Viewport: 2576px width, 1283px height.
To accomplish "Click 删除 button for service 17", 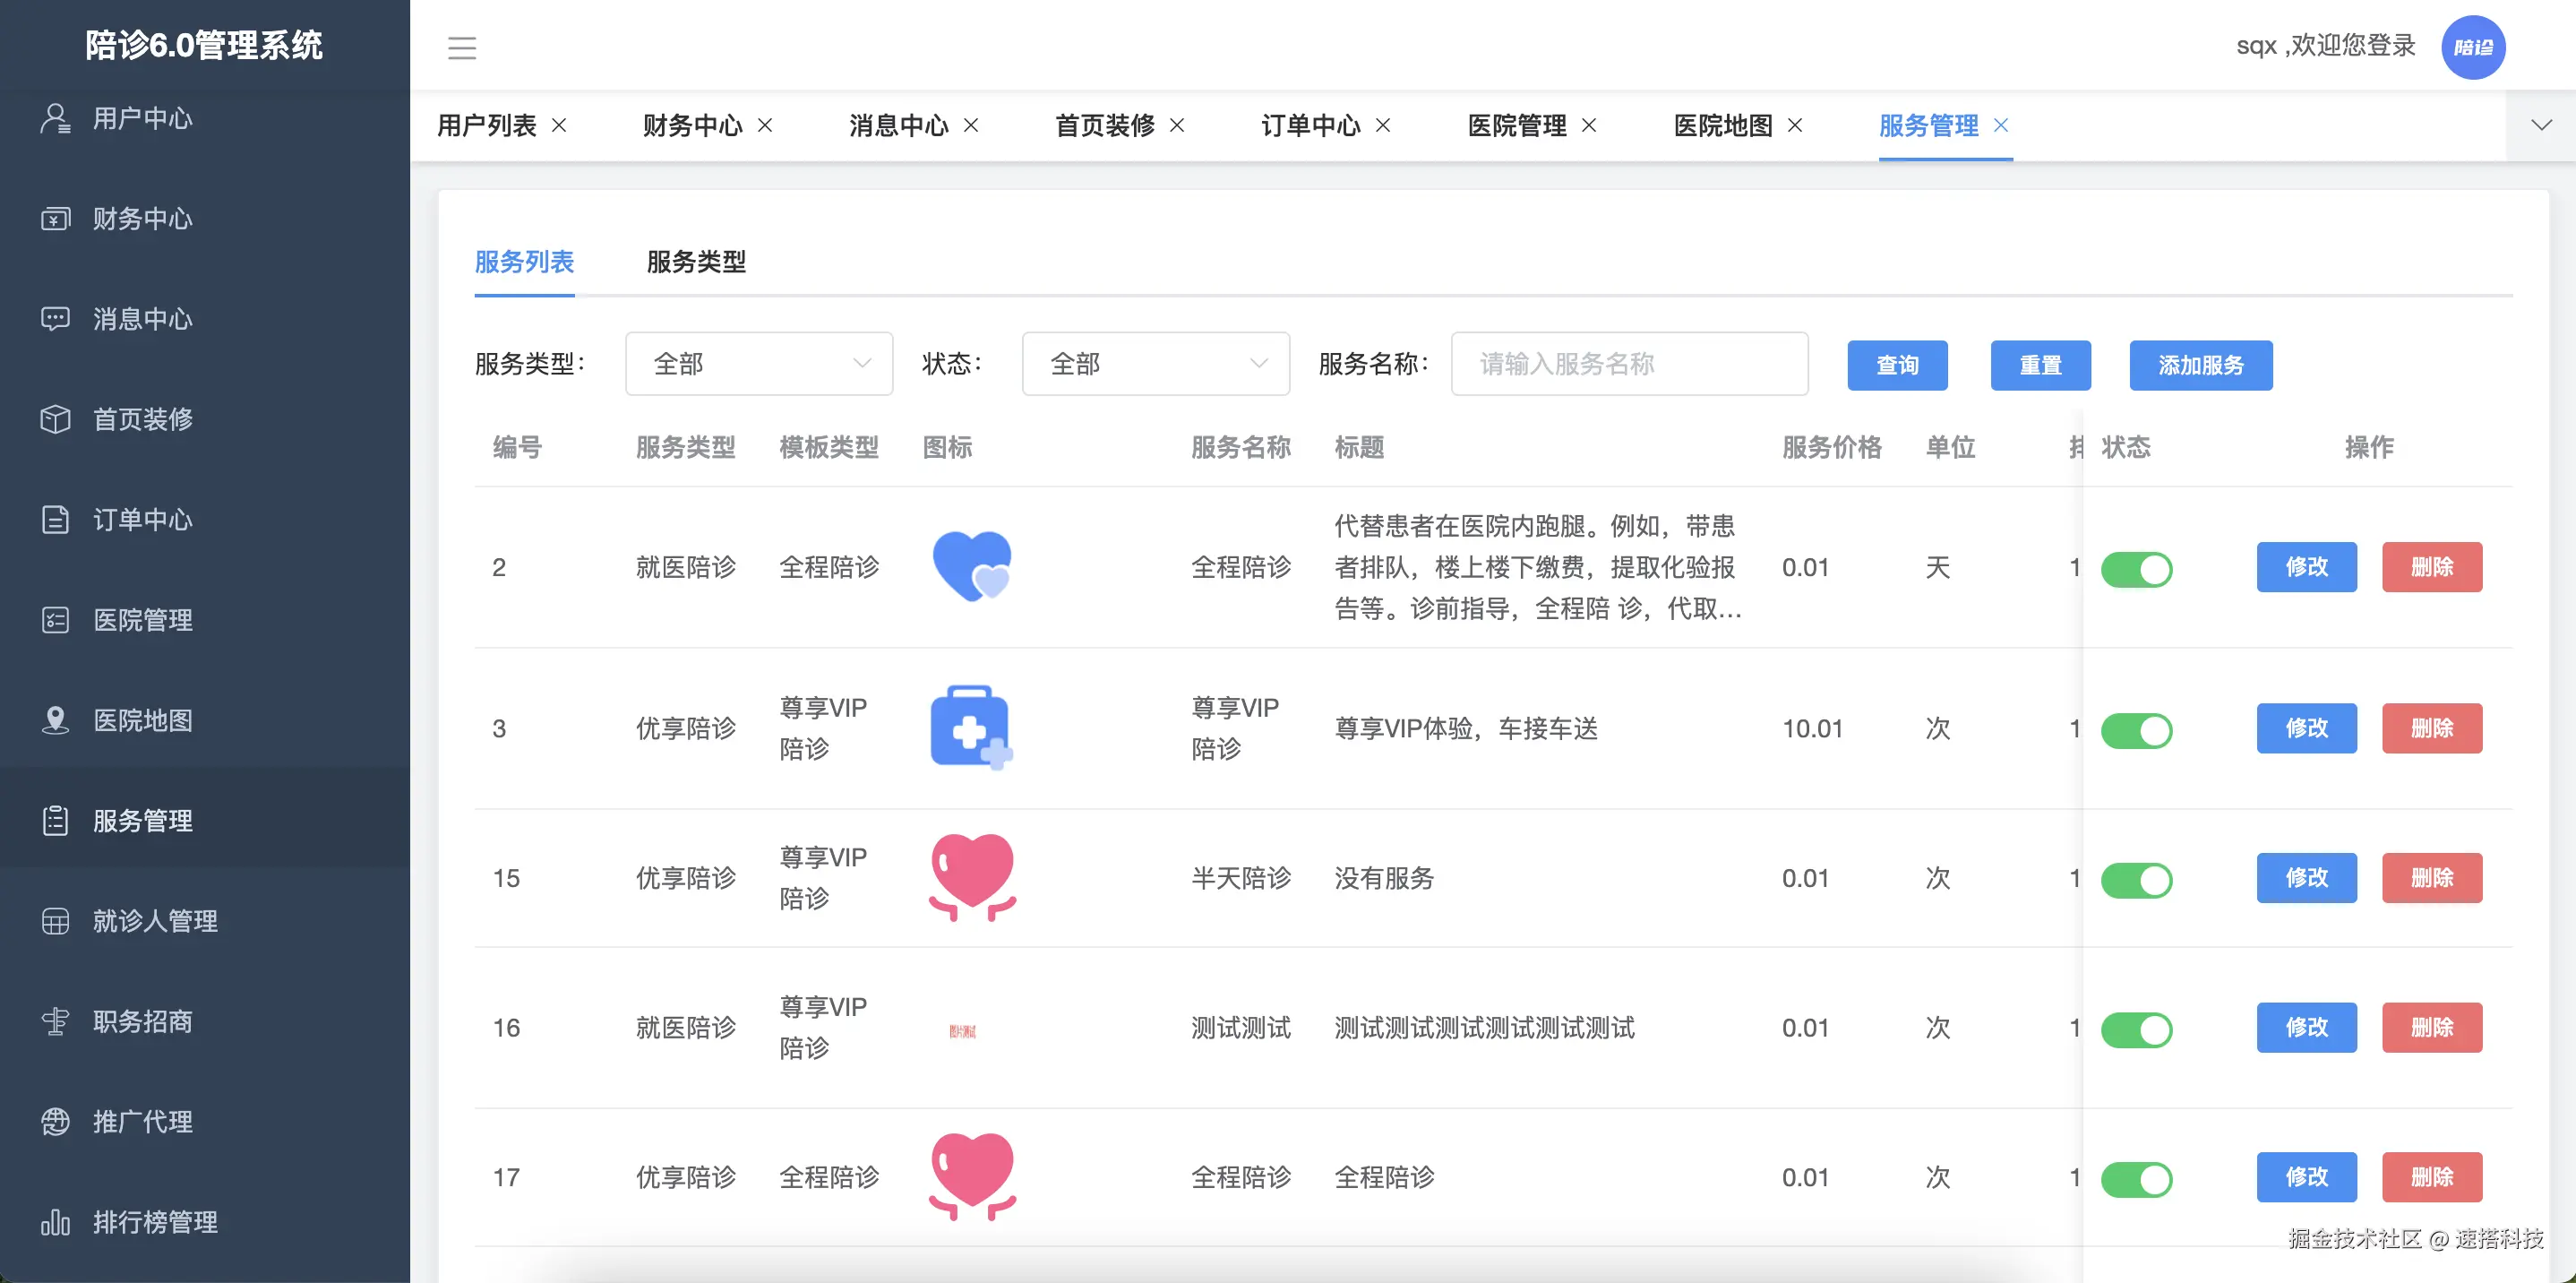I will point(2431,1177).
